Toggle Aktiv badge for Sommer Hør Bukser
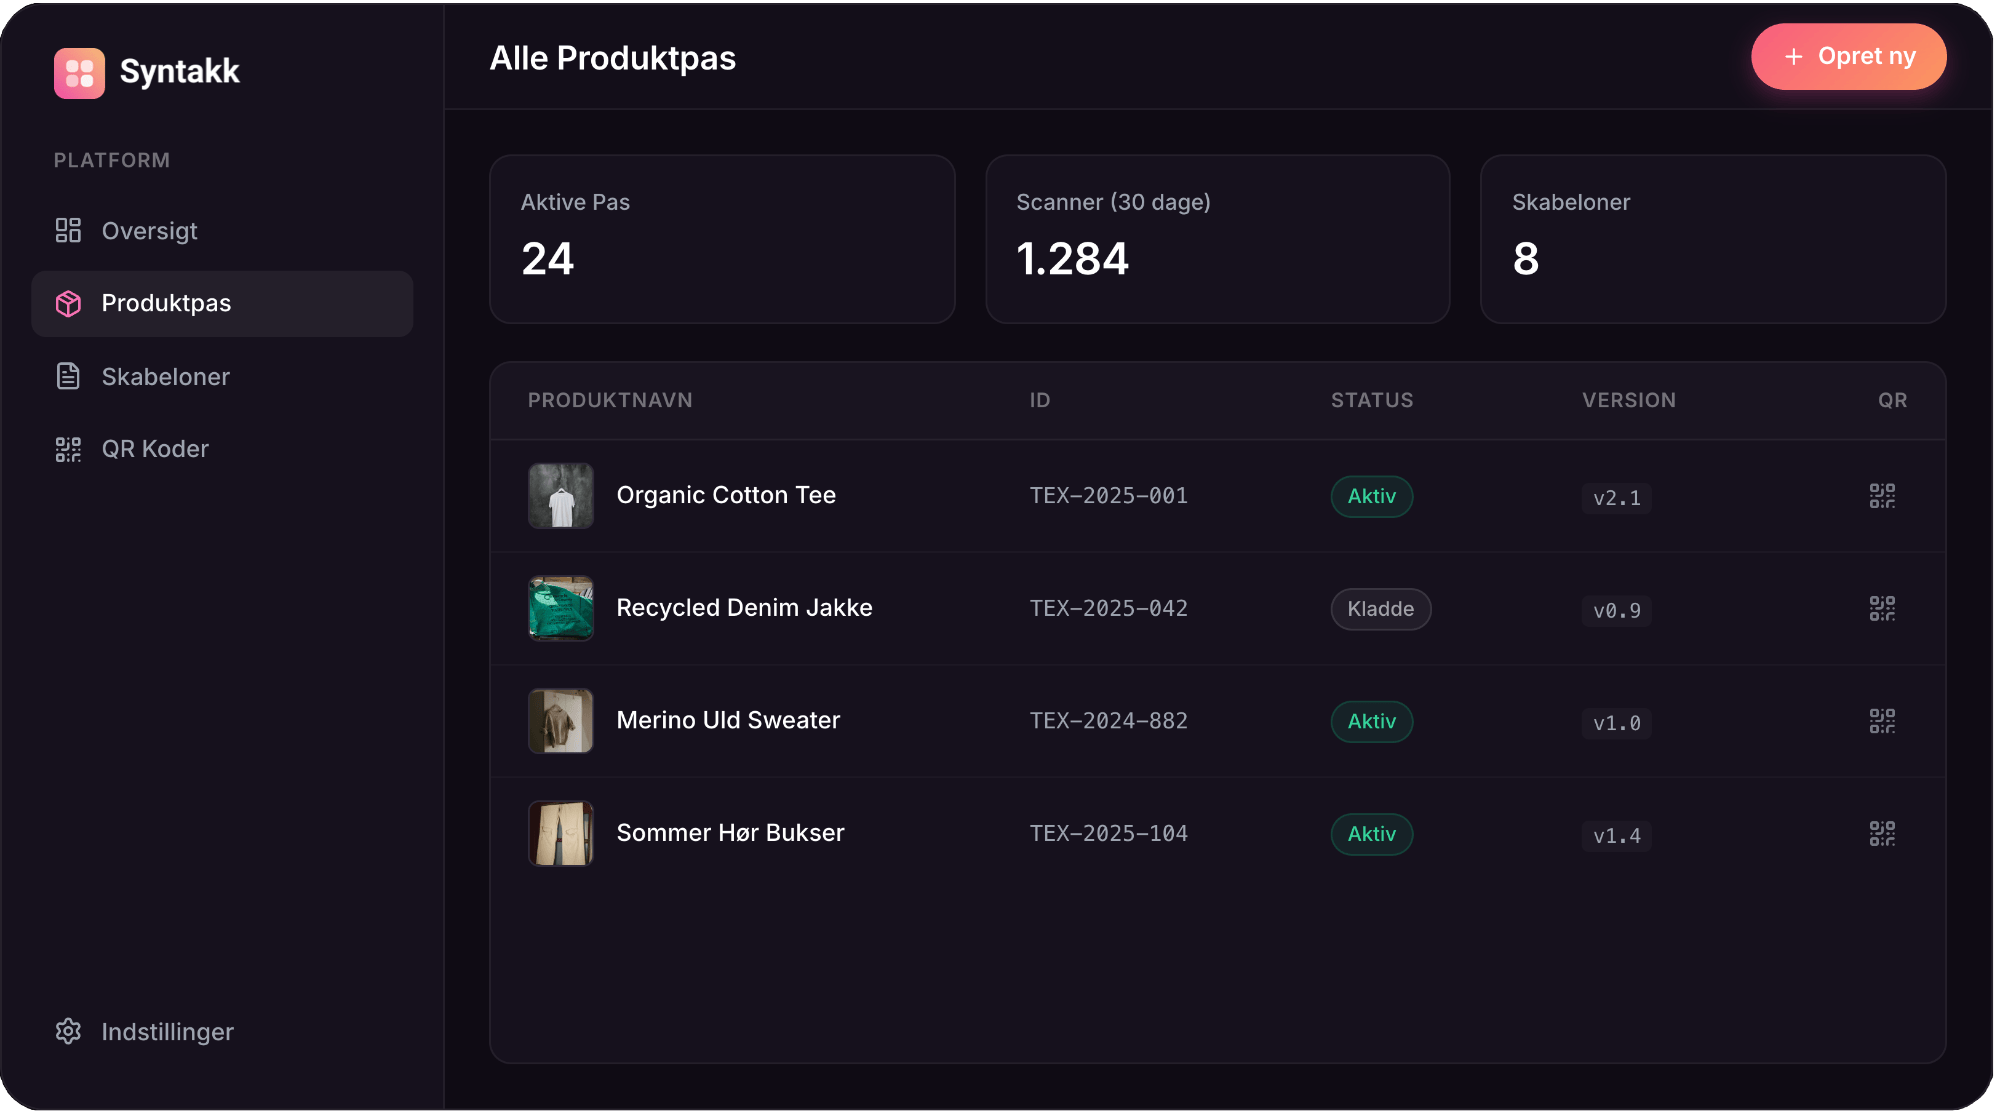2000x1111 pixels. tap(1371, 834)
